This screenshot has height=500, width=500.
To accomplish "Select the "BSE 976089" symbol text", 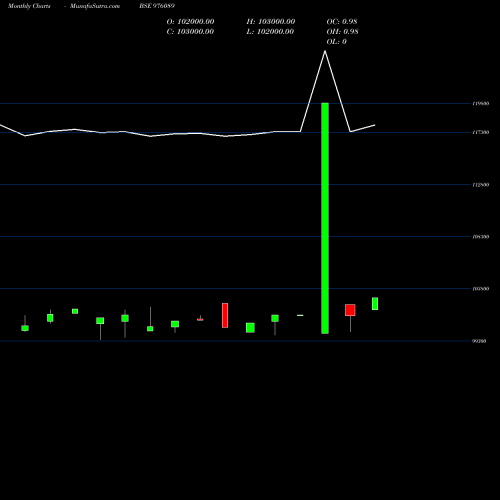I will click(x=157, y=6).
